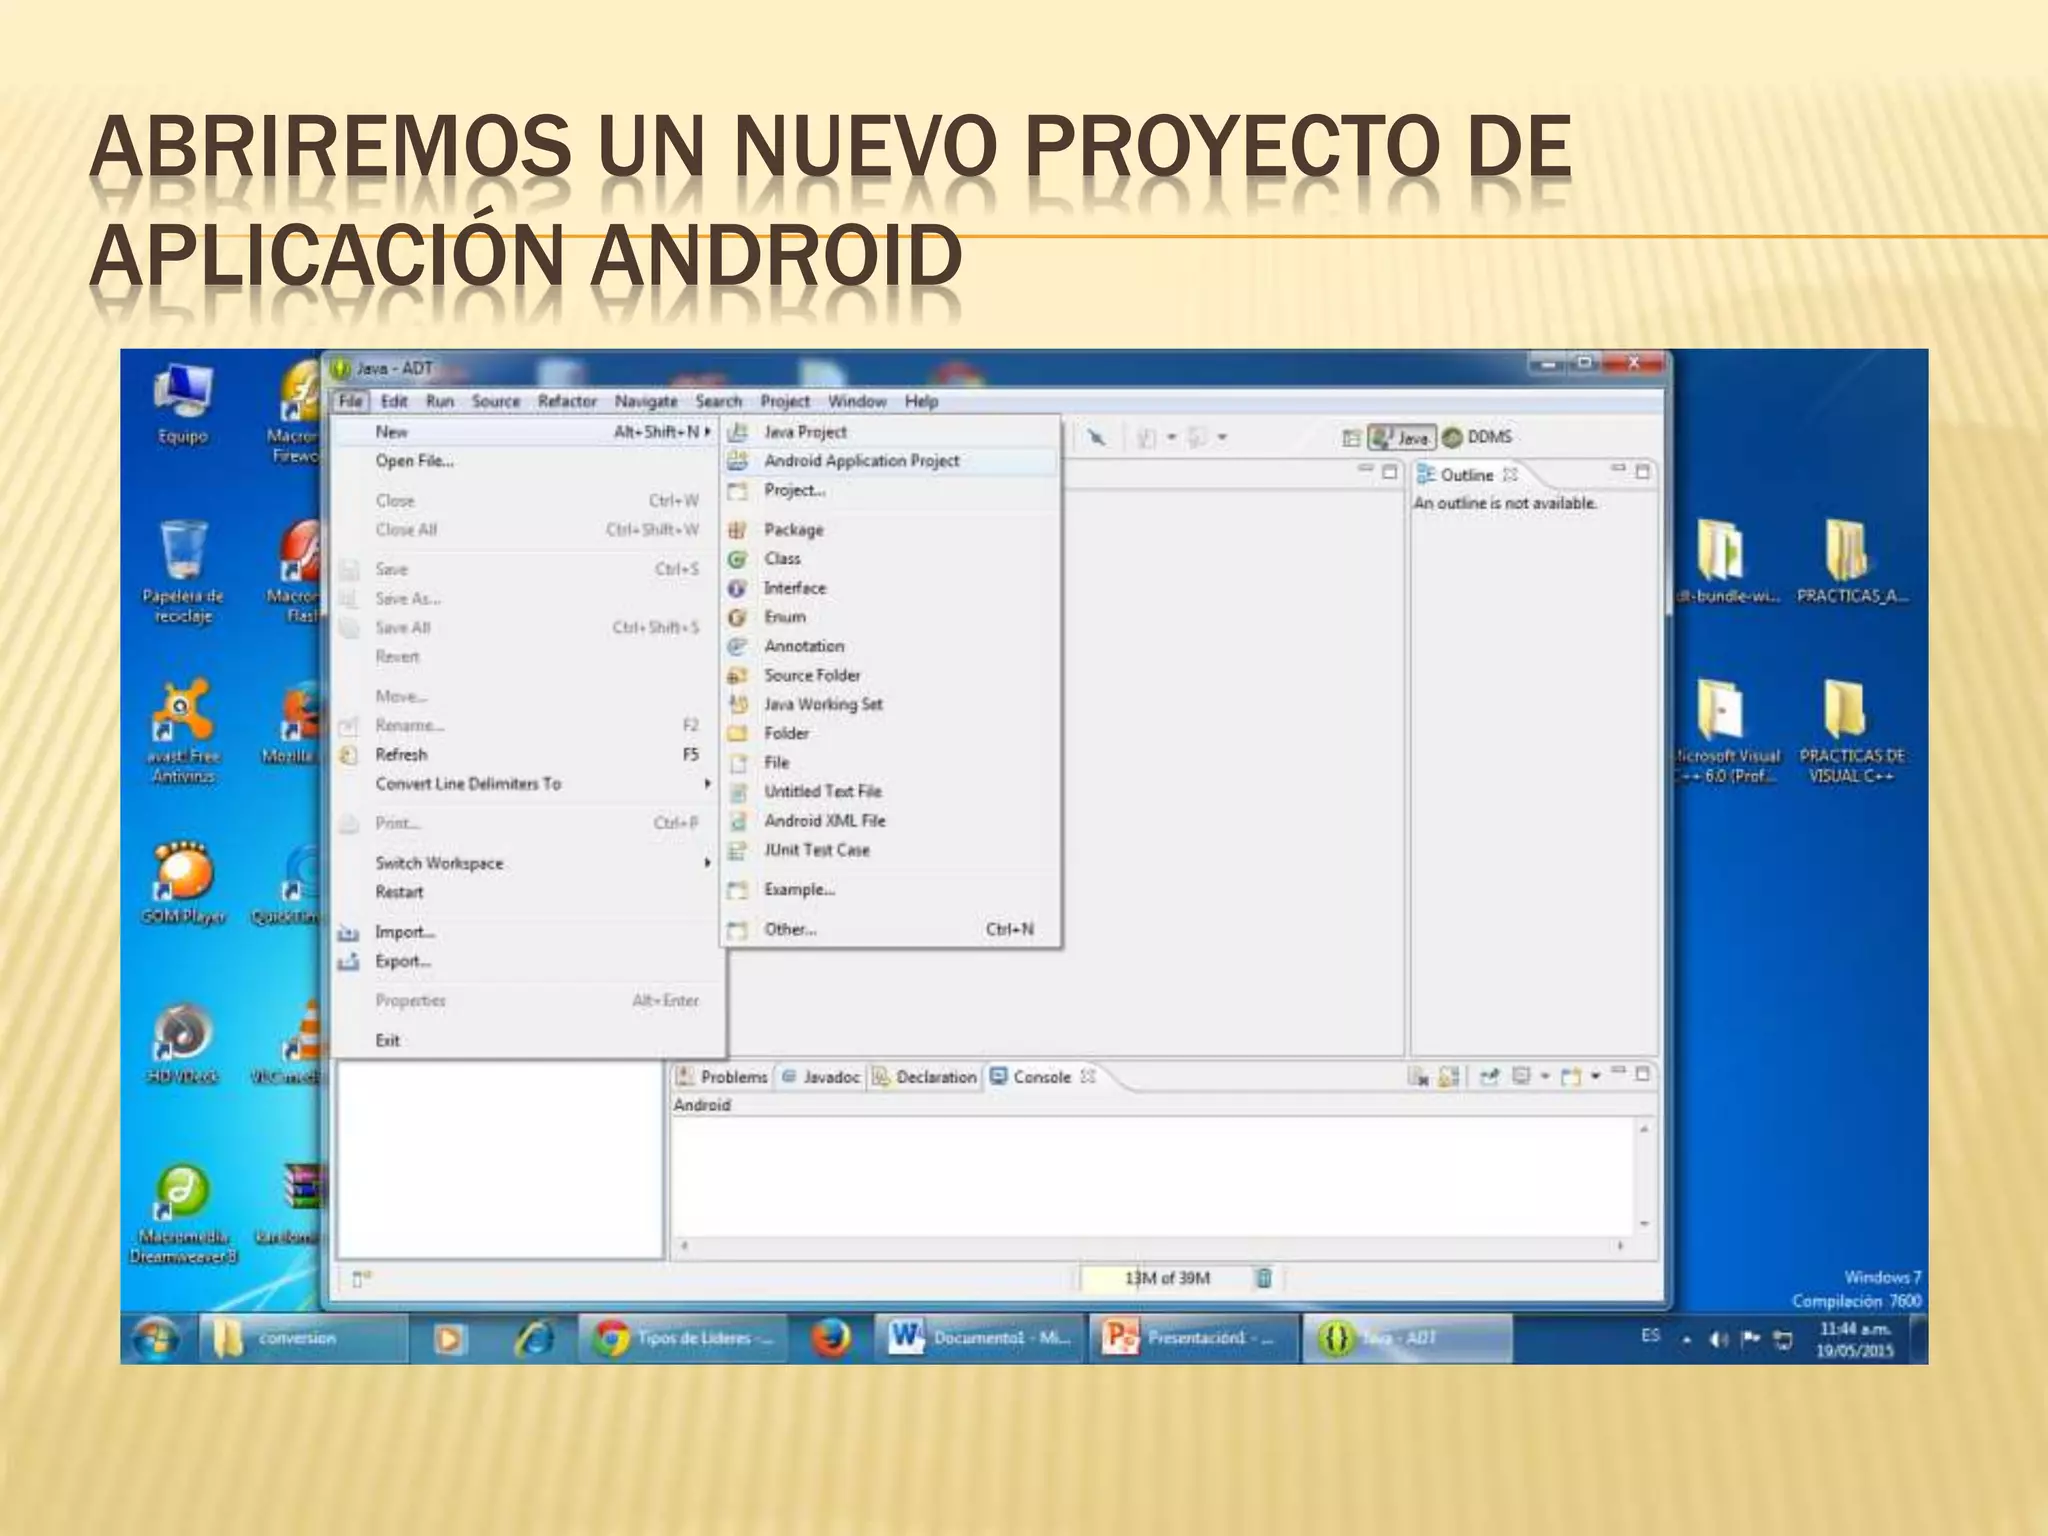Open Chrome taskbar item Tipos de Lideres
Screen dimensions: 2048x1536
pos(682,1339)
